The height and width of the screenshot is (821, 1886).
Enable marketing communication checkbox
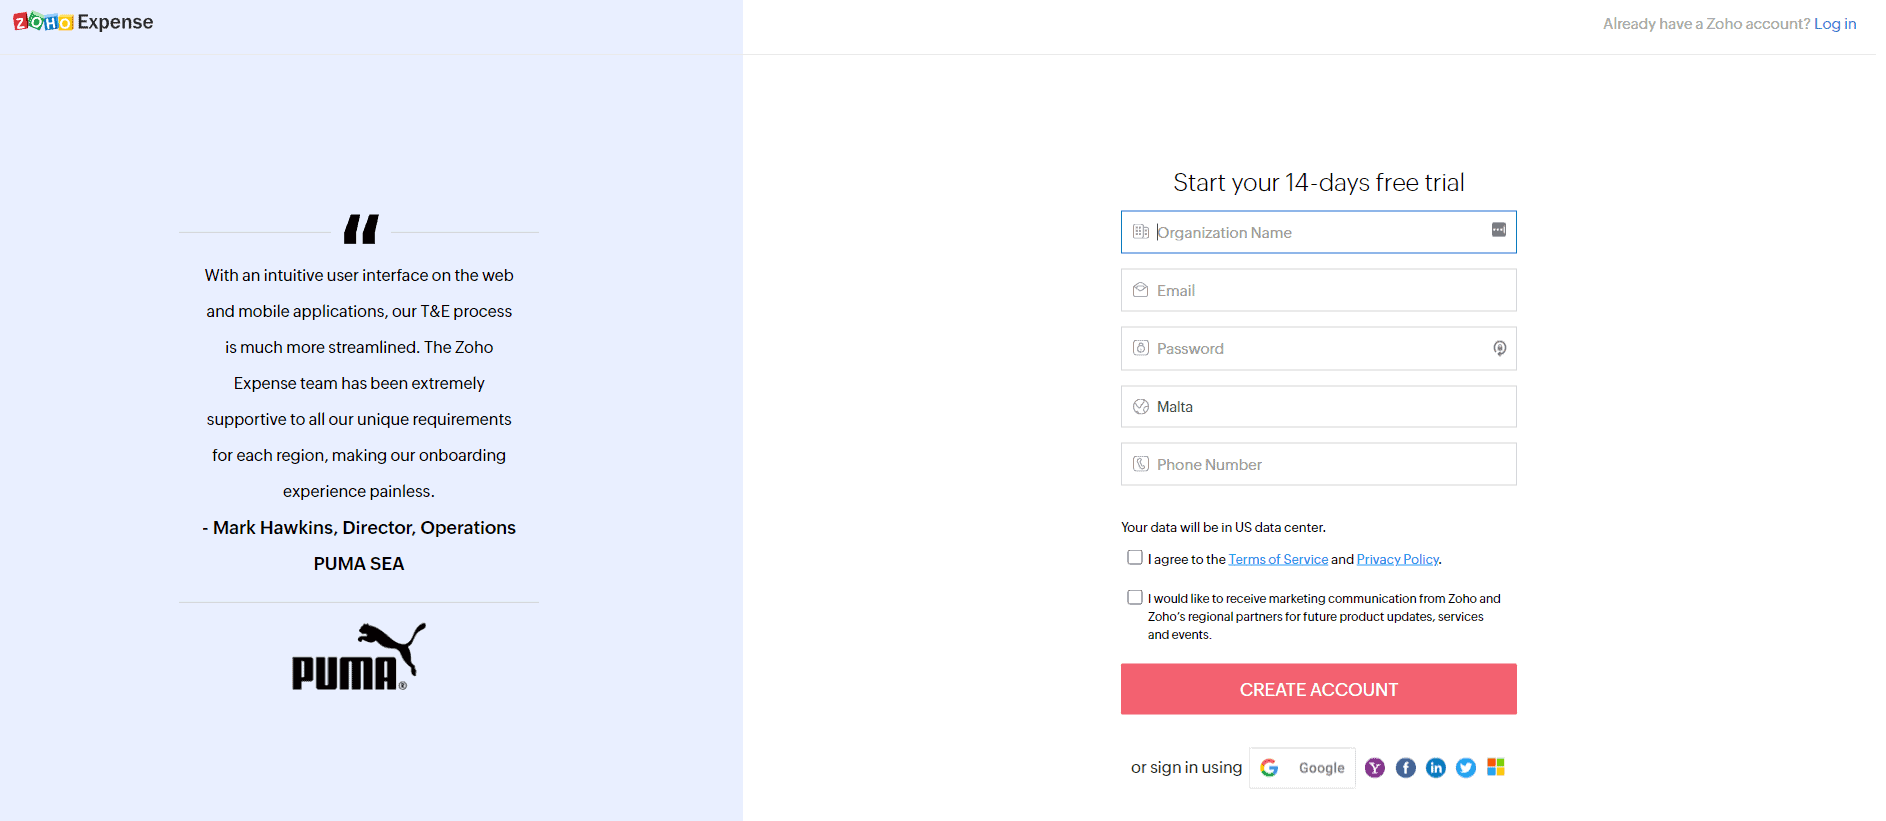tap(1135, 597)
